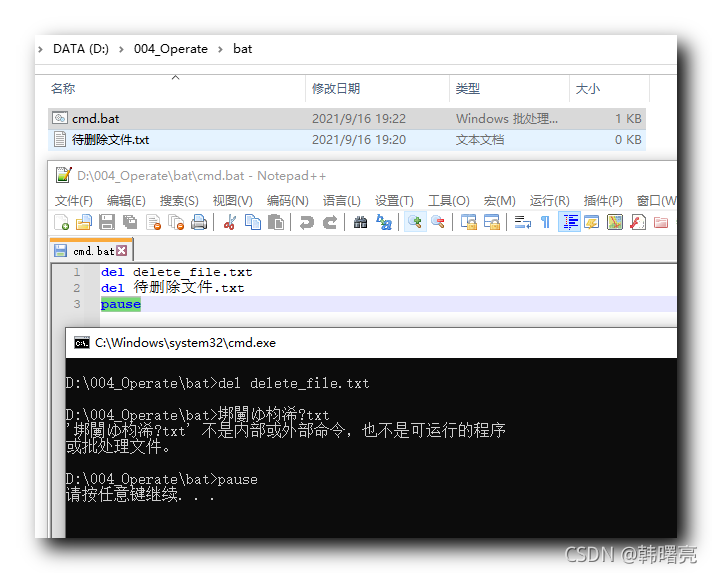Viewport: 712px width, 573px height.
Task: Click the Close document icon
Action: tap(153, 222)
